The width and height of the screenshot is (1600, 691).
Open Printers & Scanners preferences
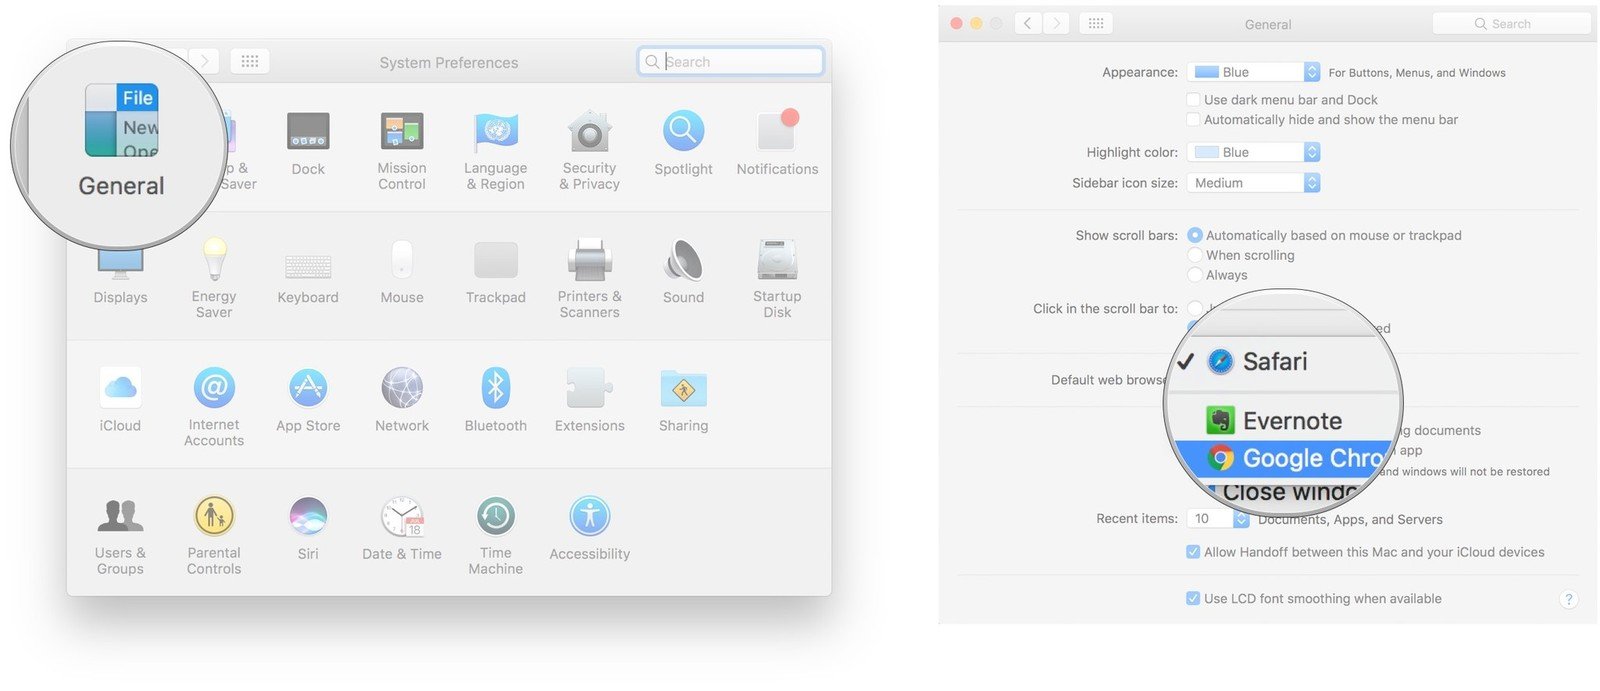click(589, 278)
